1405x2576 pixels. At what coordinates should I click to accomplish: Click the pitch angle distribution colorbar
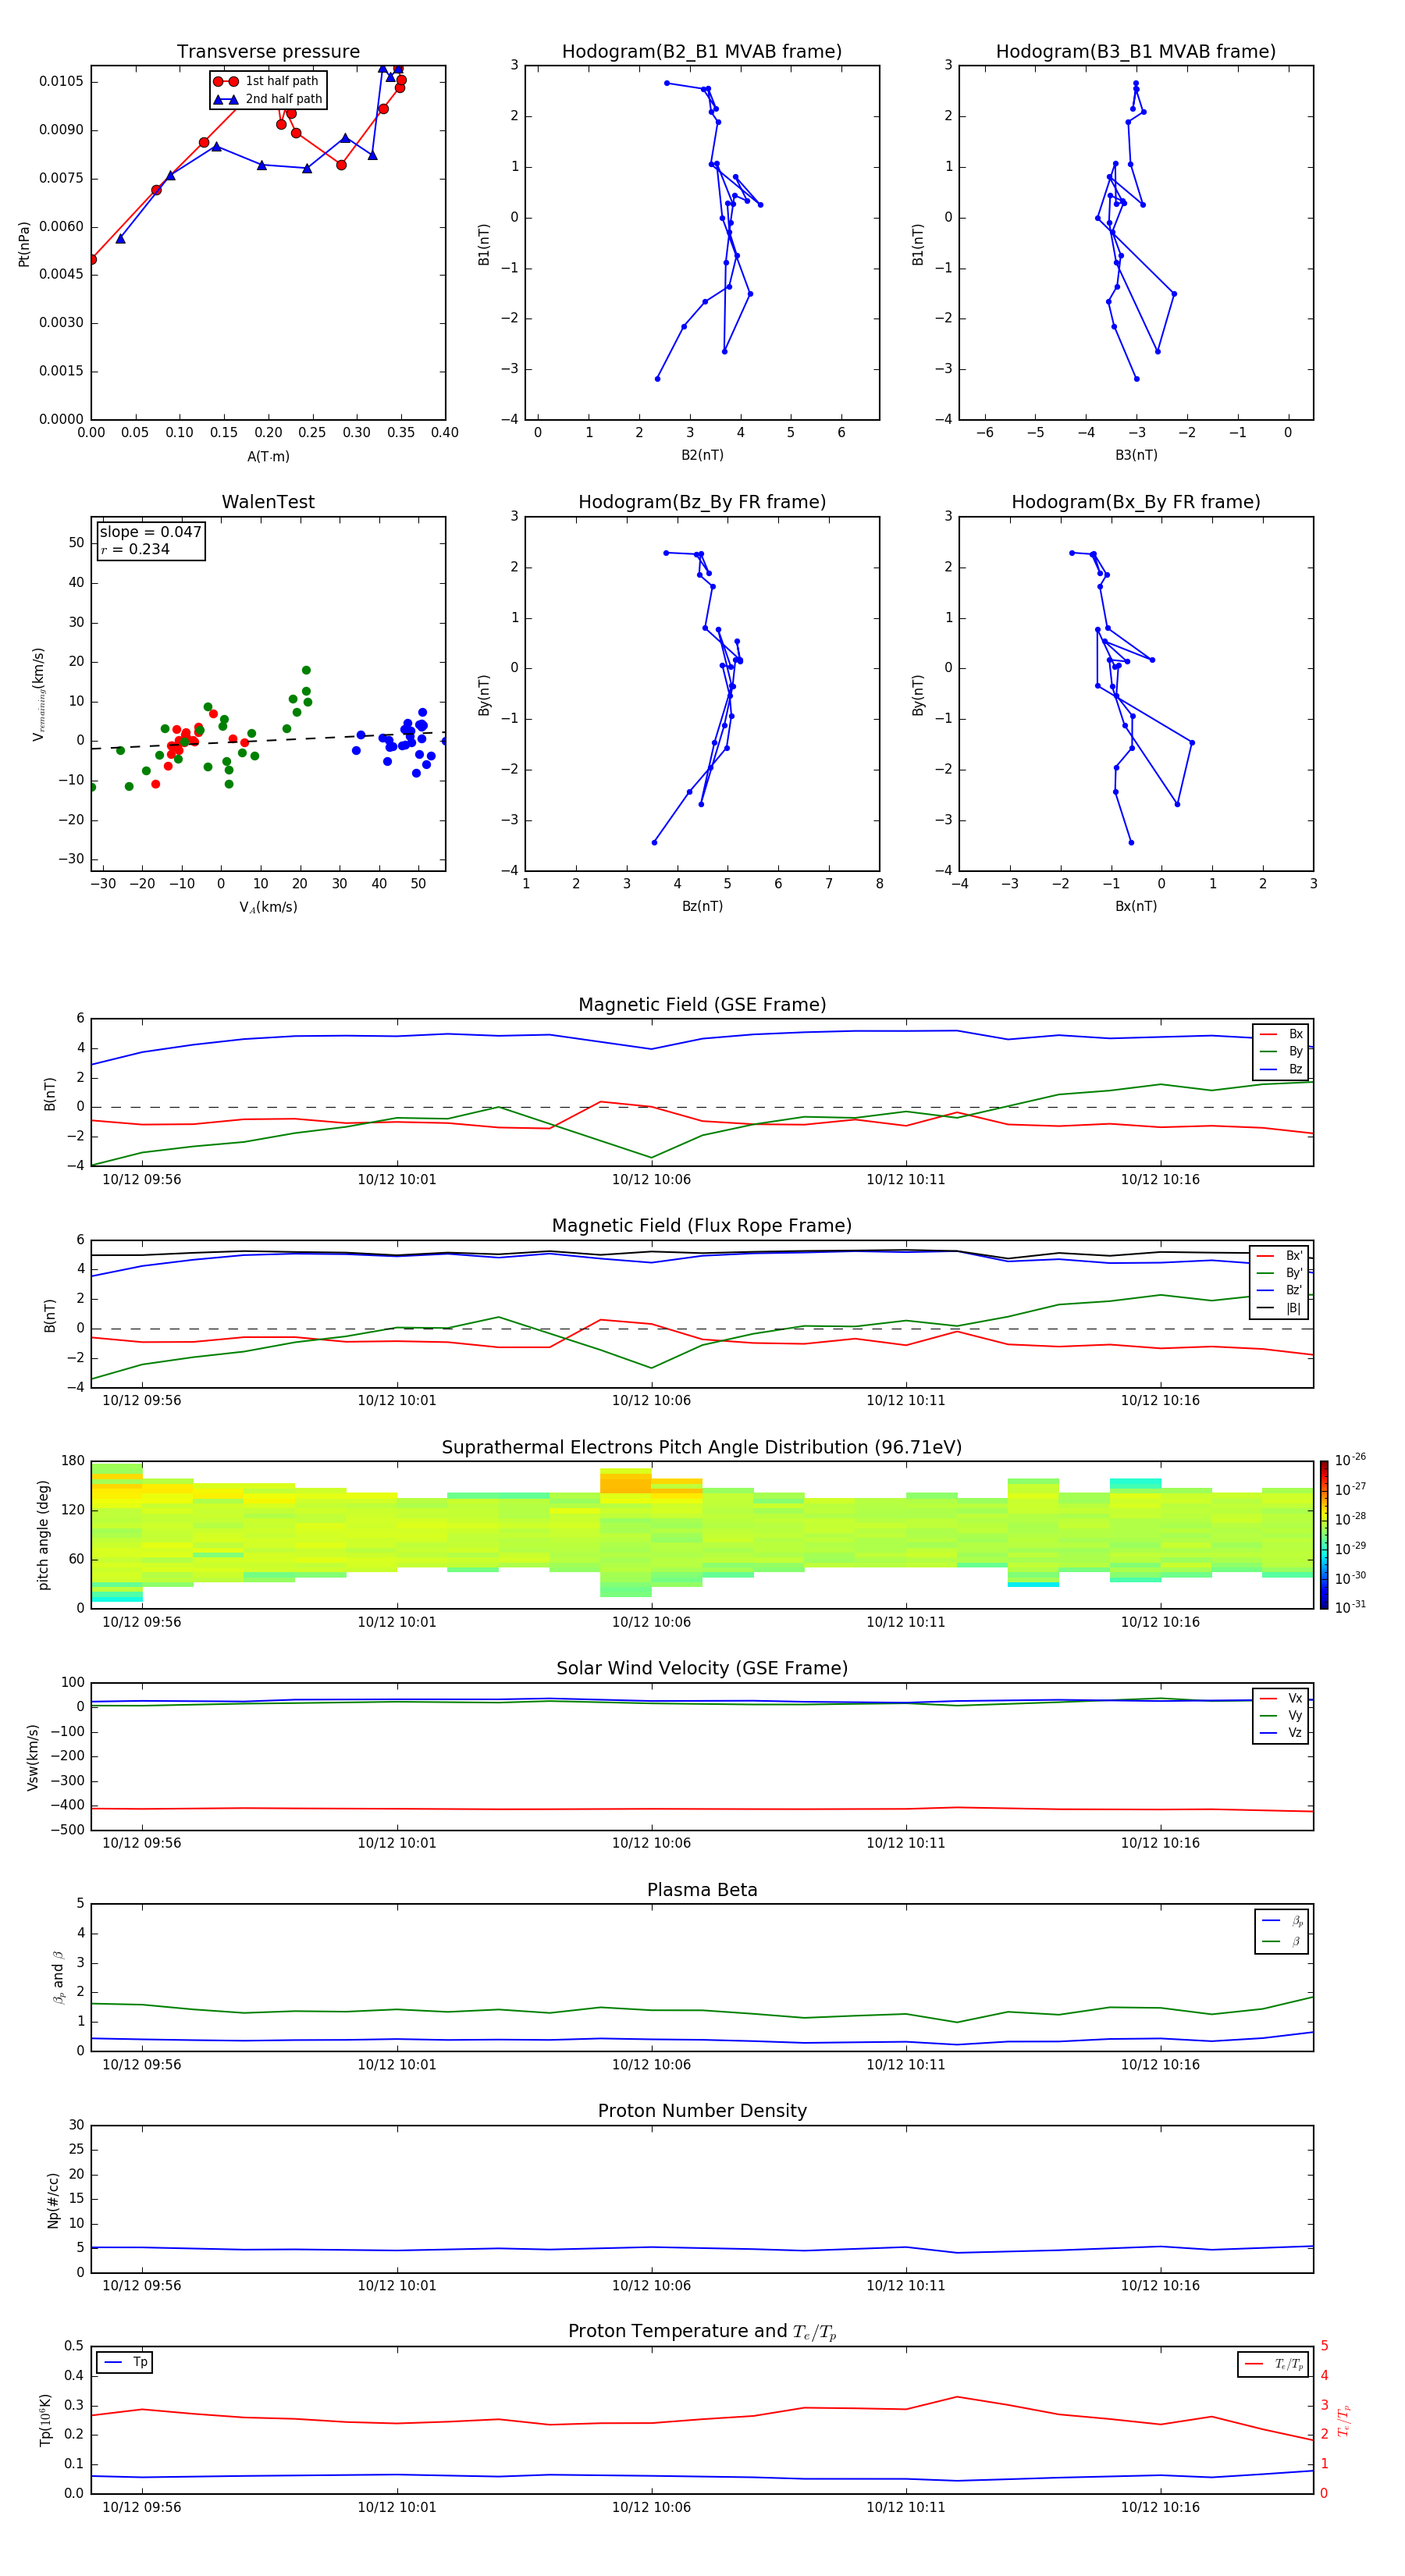pyautogui.click(x=1324, y=1535)
